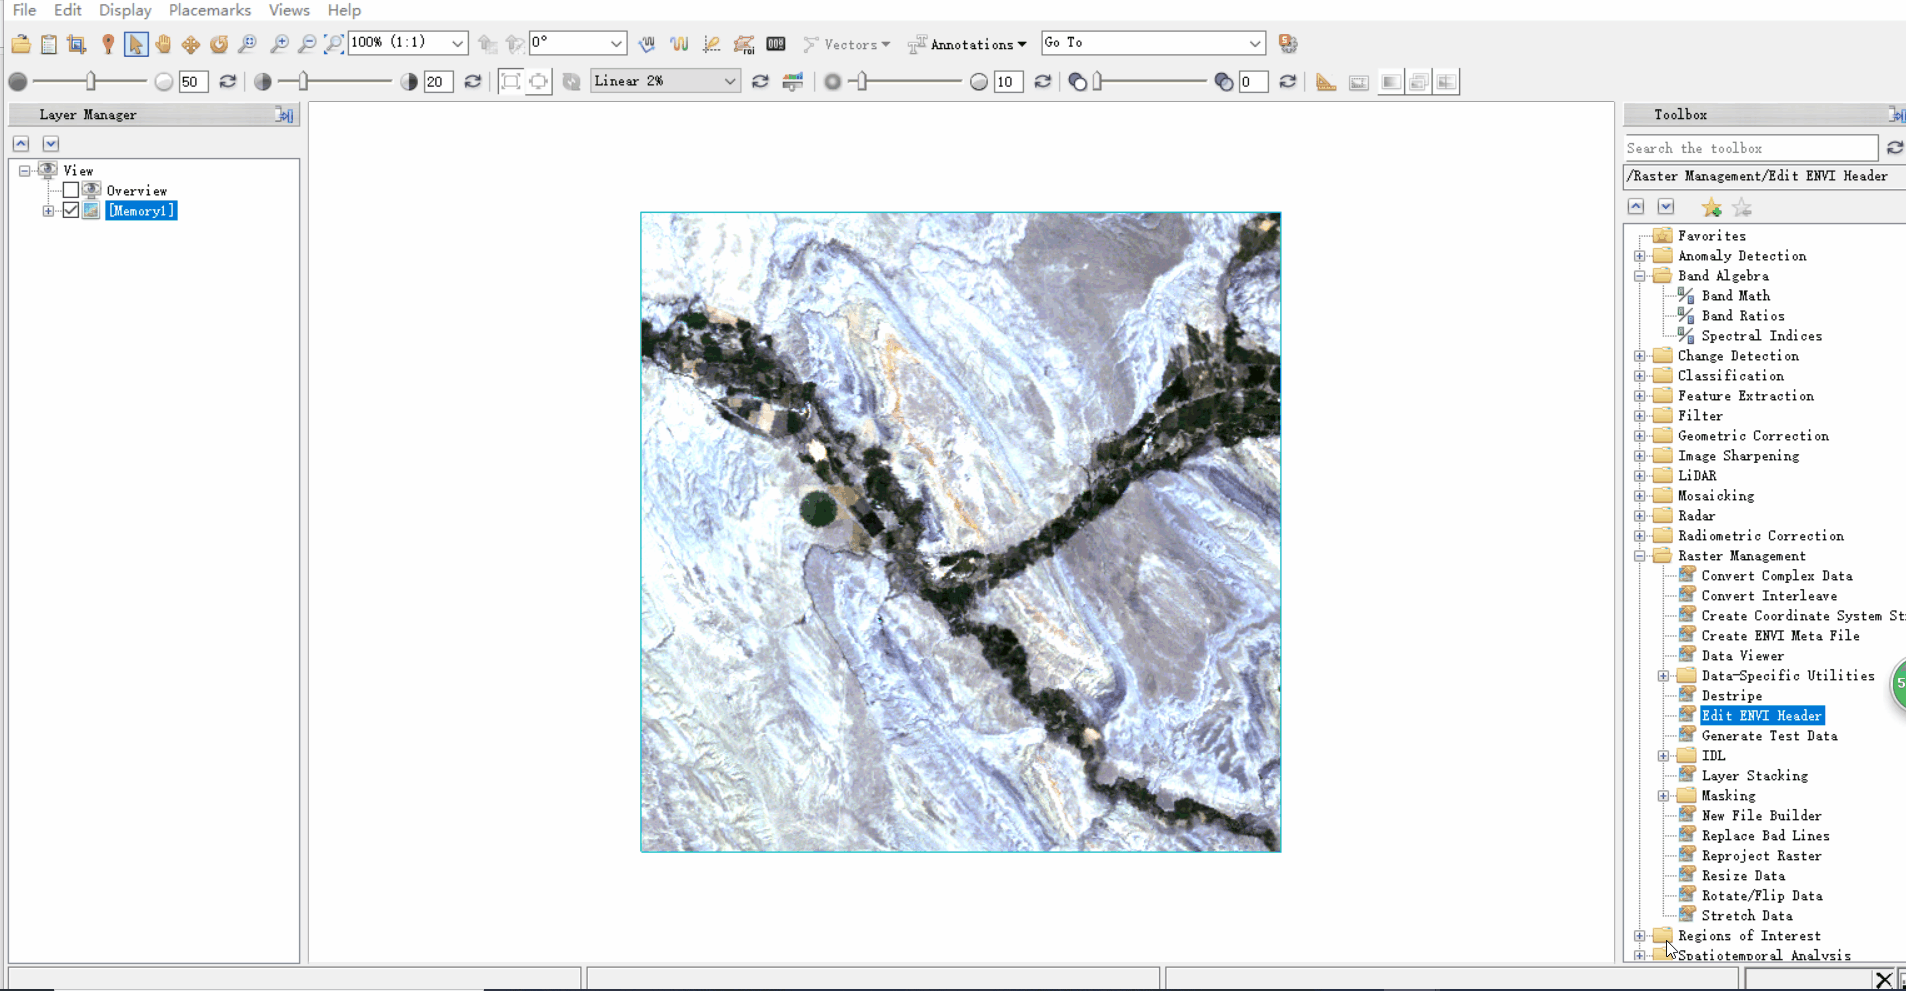Select the Fly four-arrow tool
The width and height of the screenshot is (1906, 991).
point(191,44)
